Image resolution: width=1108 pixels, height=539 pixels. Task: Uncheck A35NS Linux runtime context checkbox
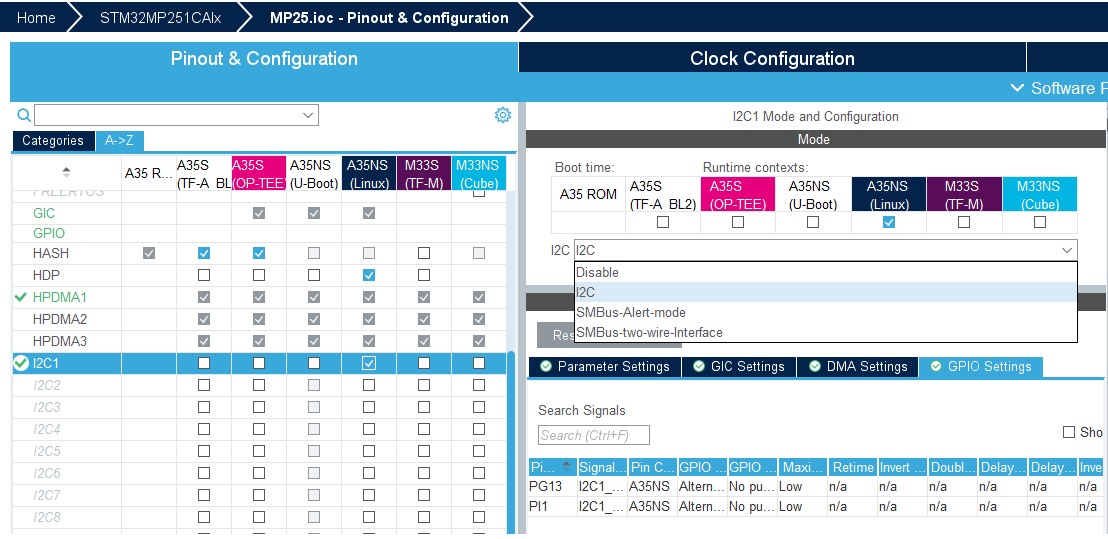click(889, 222)
